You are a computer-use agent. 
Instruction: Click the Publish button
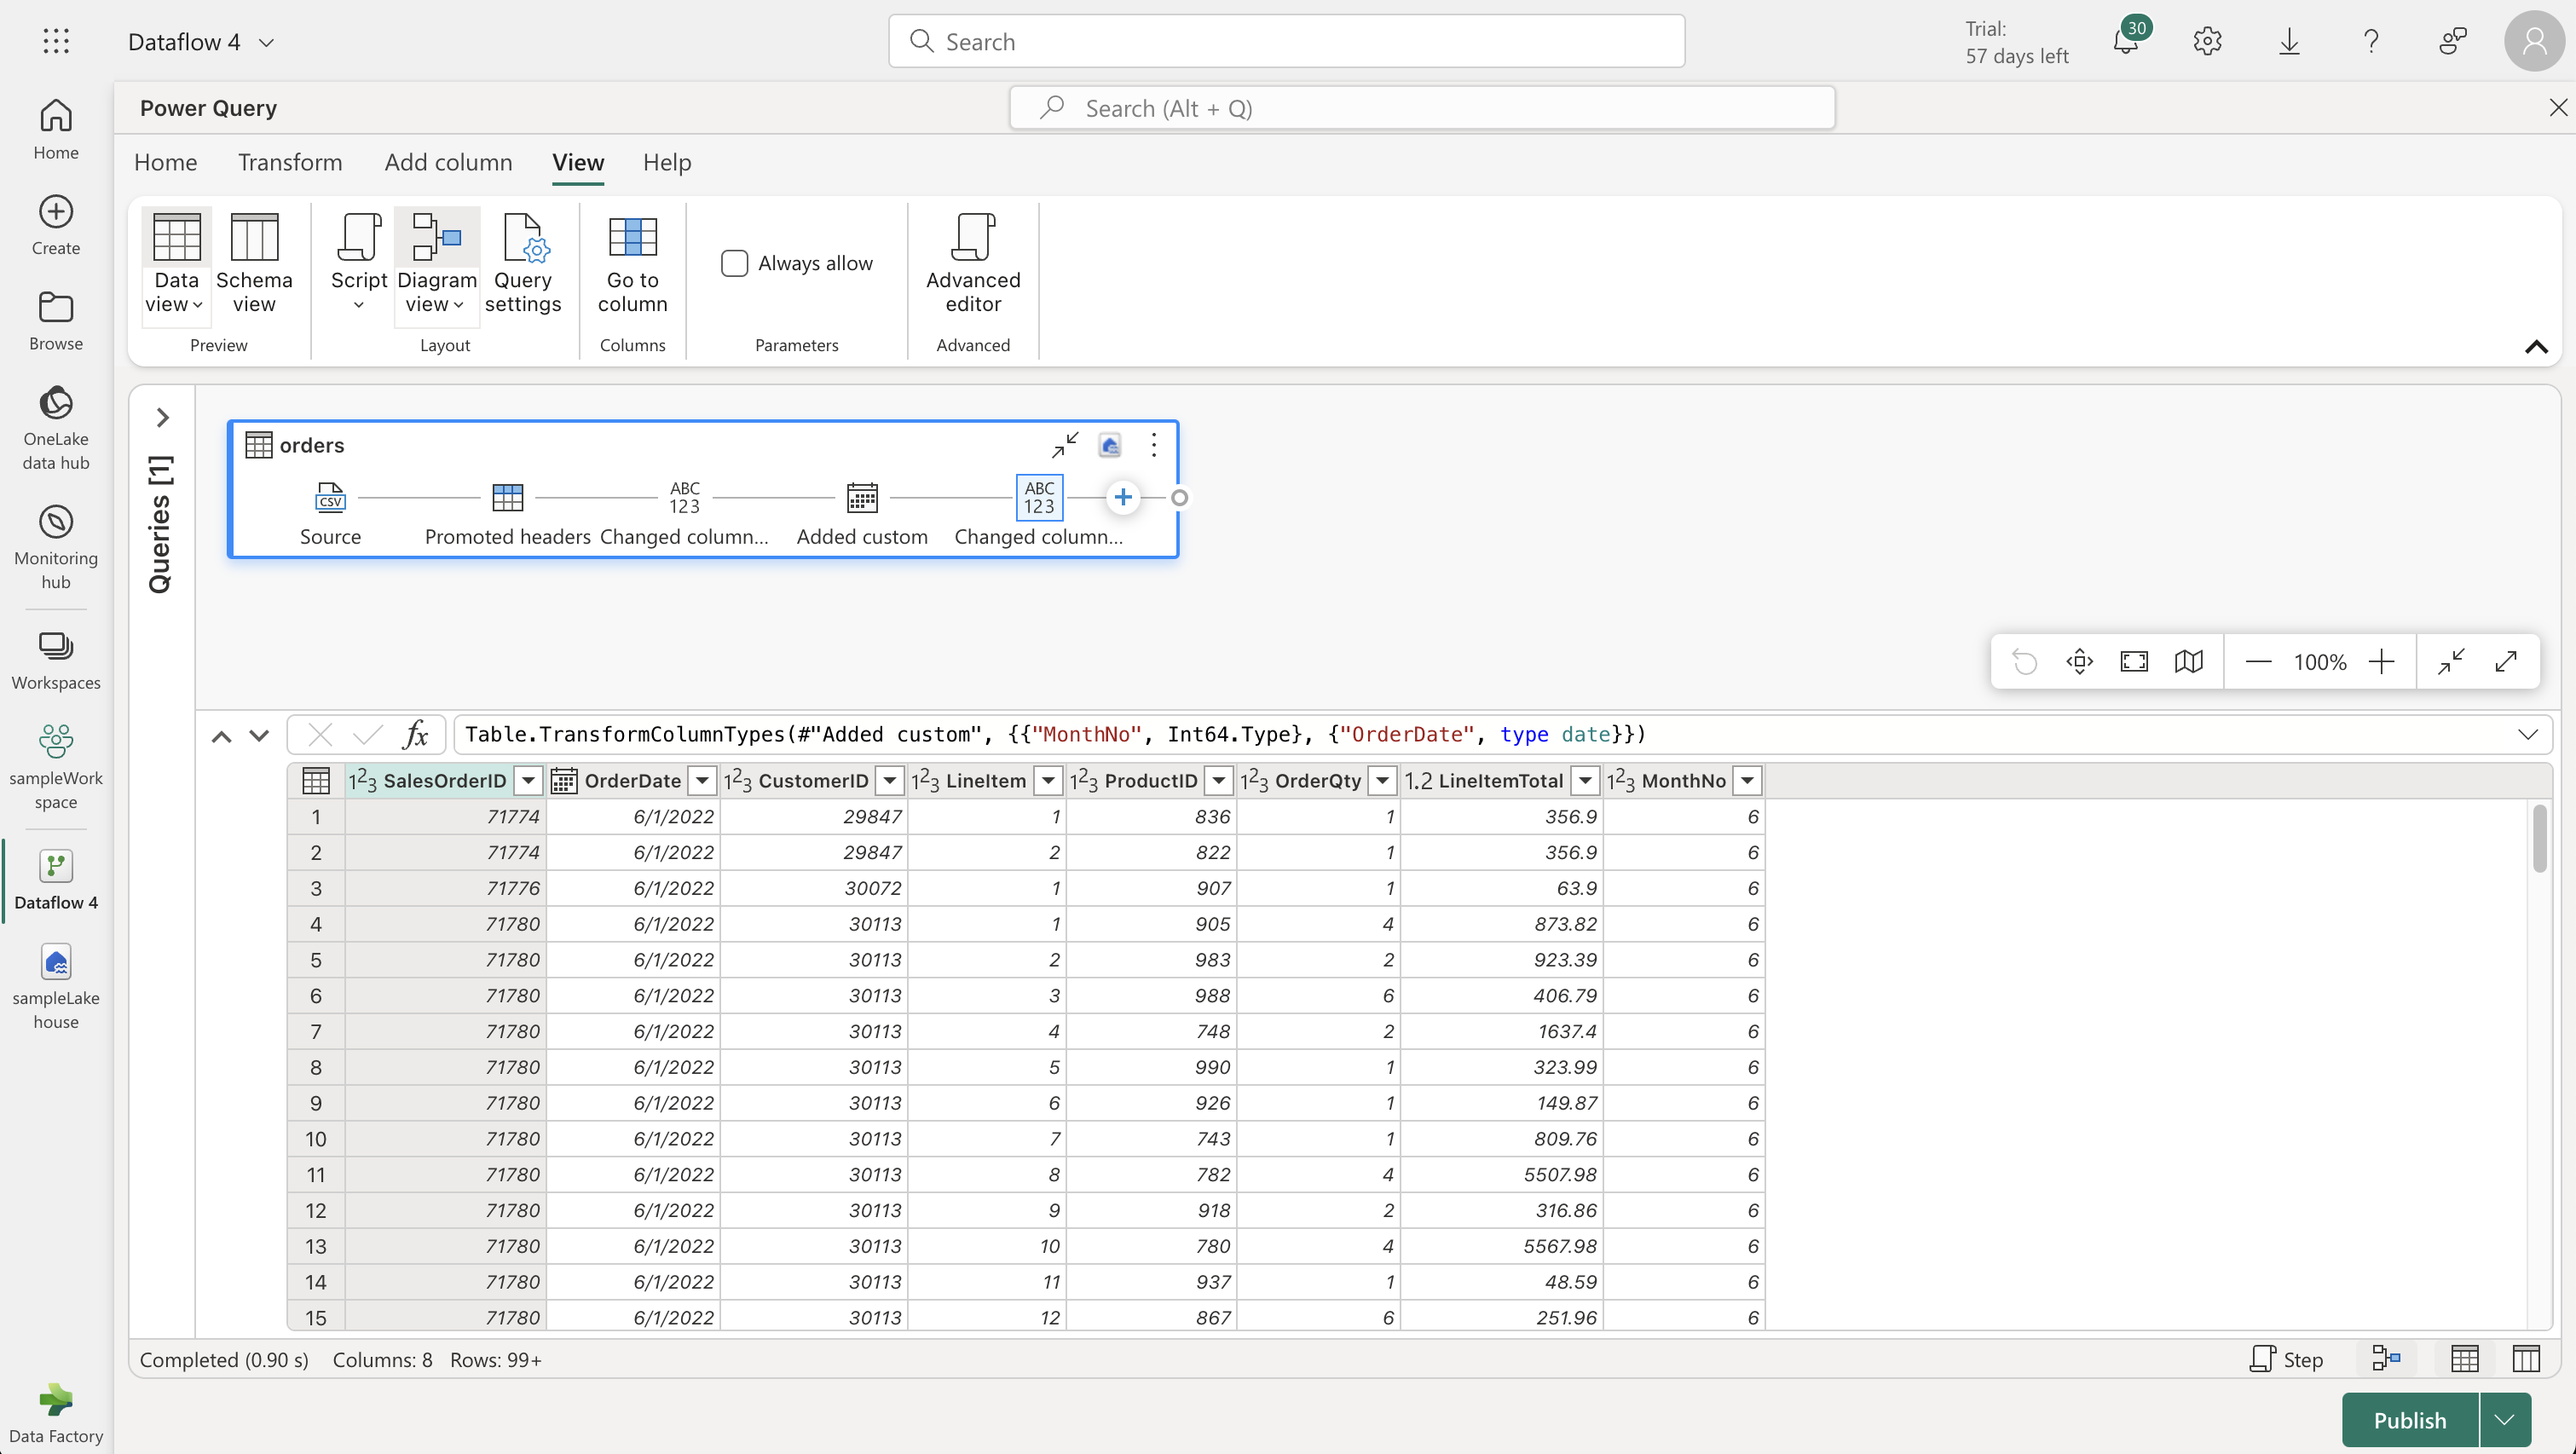(x=2410, y=1419)
